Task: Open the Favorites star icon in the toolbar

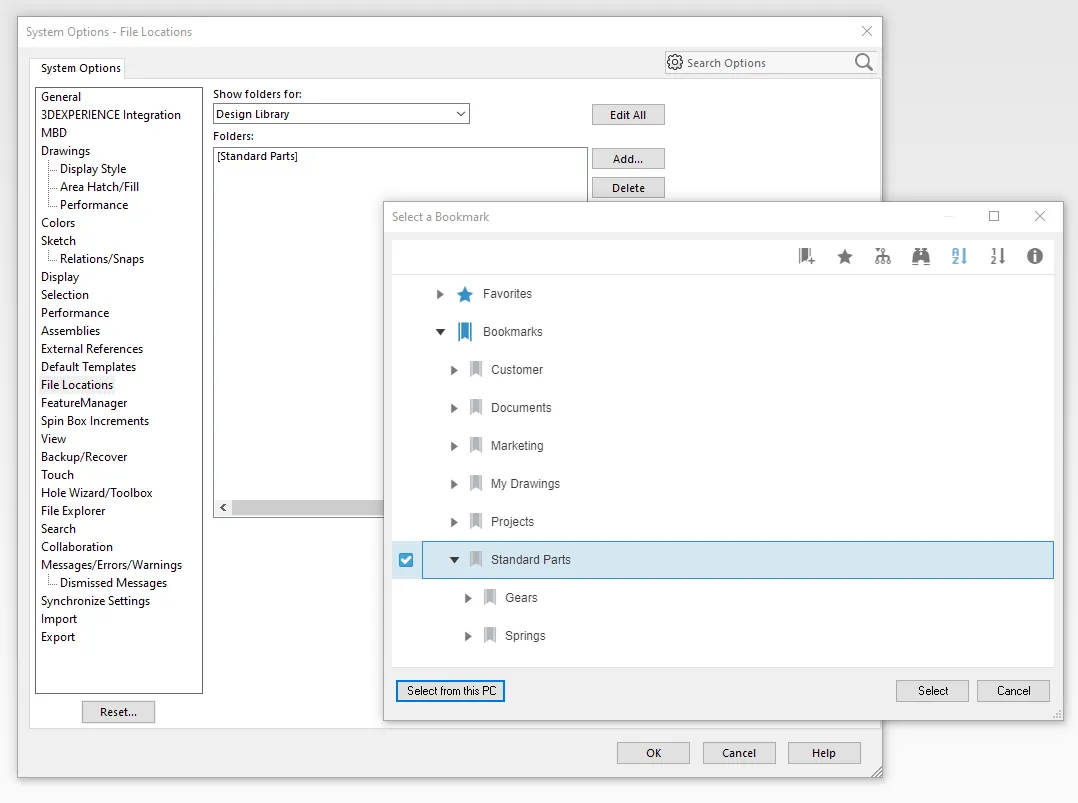Action: point(845,256)
